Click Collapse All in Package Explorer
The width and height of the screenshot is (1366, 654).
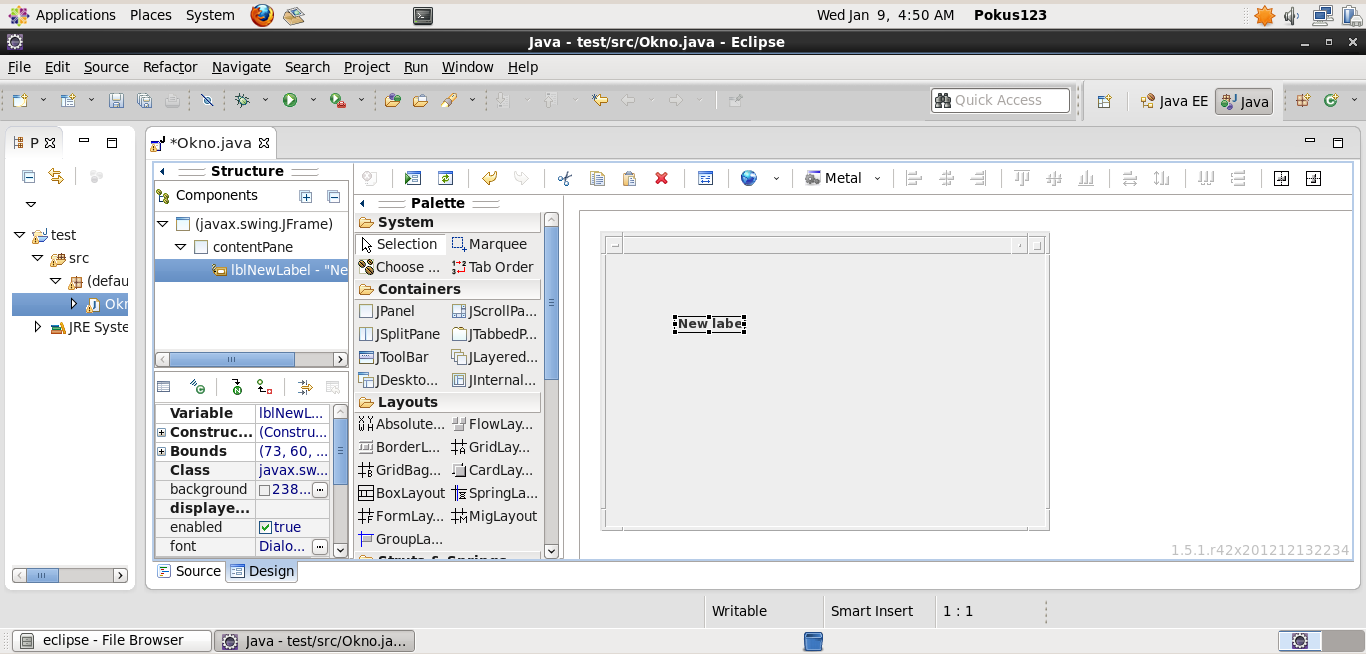(x=28, y=177)
